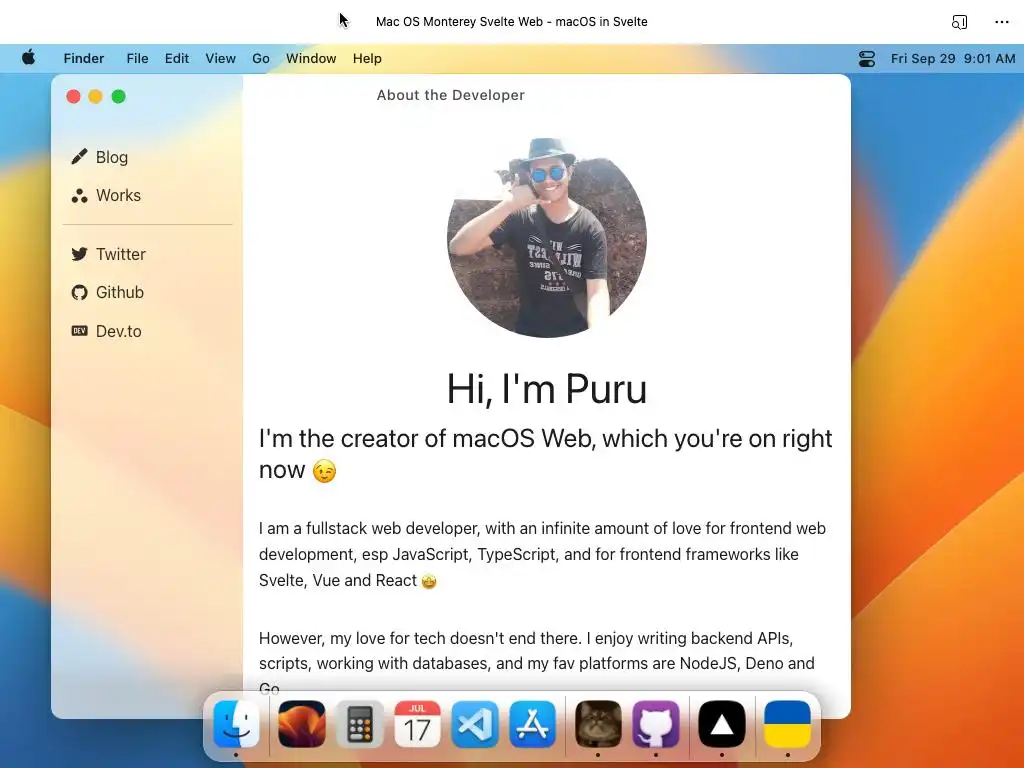
Task: Click the 'Hi, I'm Puru' heading
Action: point(547,389)
